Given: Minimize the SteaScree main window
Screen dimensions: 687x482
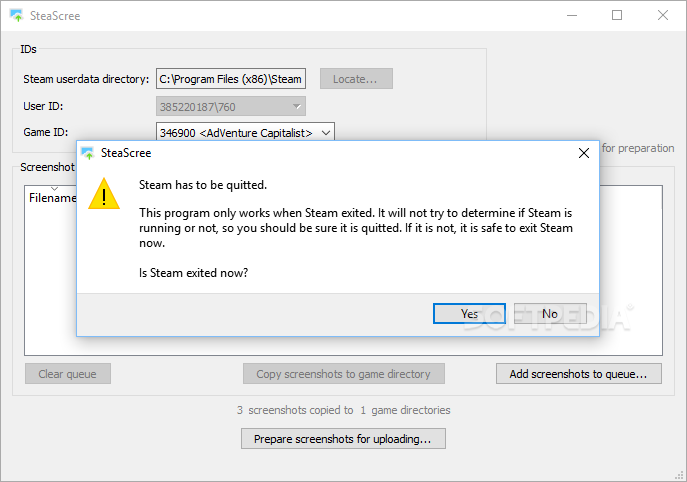Looking at the screenshot, I should [x=572, y=15].
